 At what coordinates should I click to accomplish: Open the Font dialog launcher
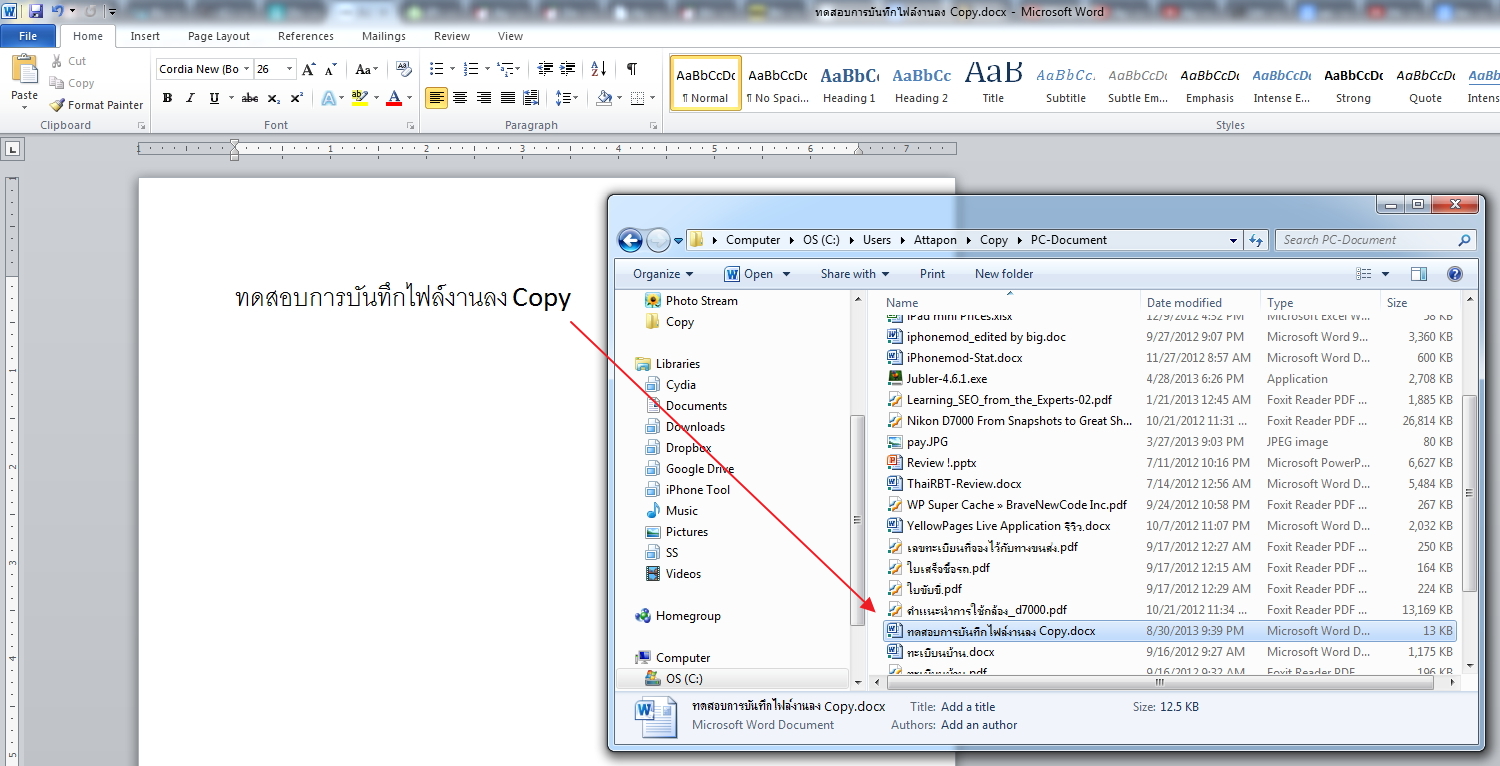click(409, 126)
